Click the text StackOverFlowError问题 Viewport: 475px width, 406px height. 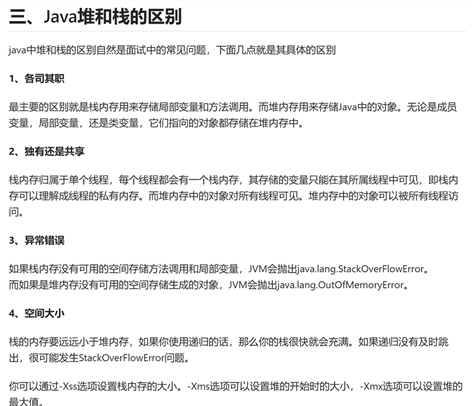(131, 358)
